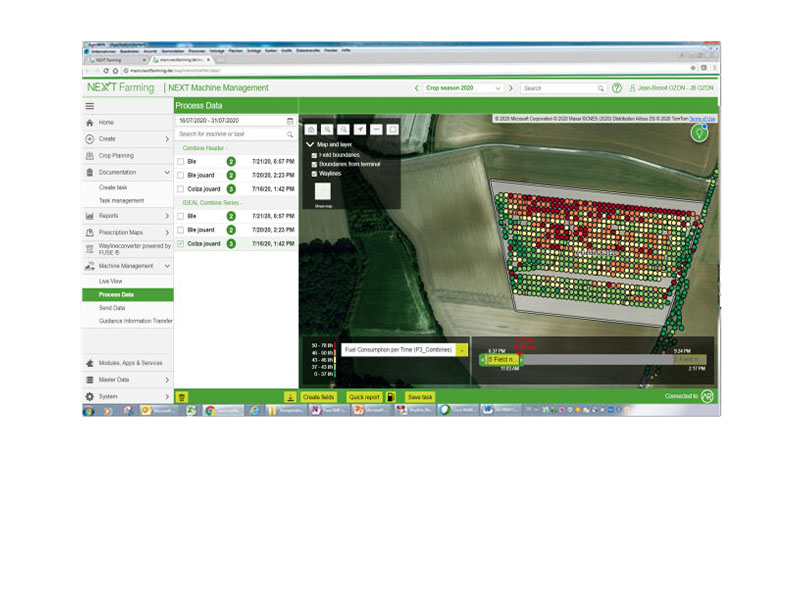Select Create task under Documentation
The width and height of the screenshot is (800, 600).
(x=113, y=188)
